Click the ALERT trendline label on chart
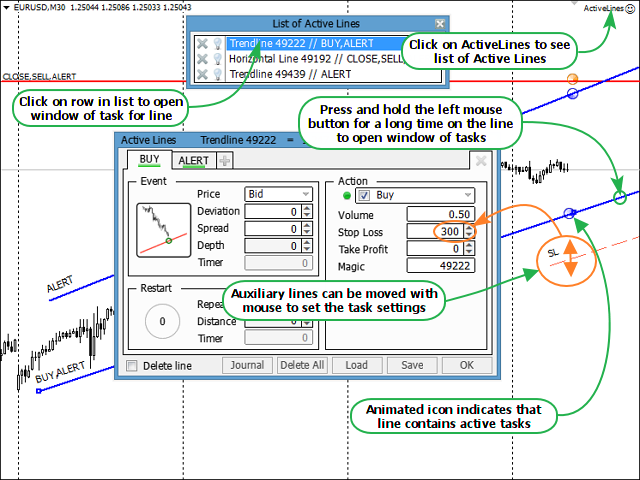Image resolution: width=640 pixels, height=480 pixels. click(x=60, y=284)
